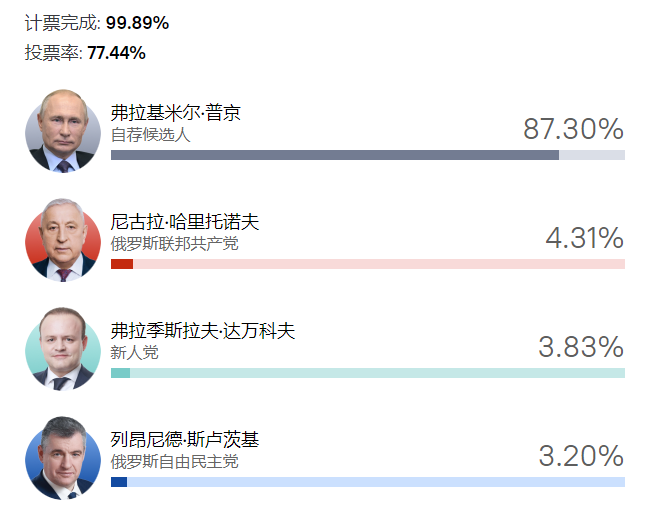Image resolution: width=649 pixels, height=526 pixels.
Task: Click the 4.31% vote percentage
Action: pyautogui.click(x=584, y=238)
